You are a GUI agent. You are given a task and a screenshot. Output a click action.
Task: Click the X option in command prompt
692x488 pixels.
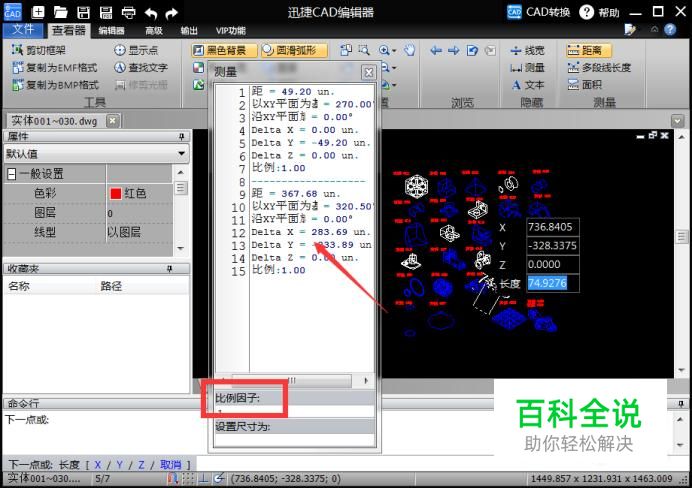(x=98, y=465)
